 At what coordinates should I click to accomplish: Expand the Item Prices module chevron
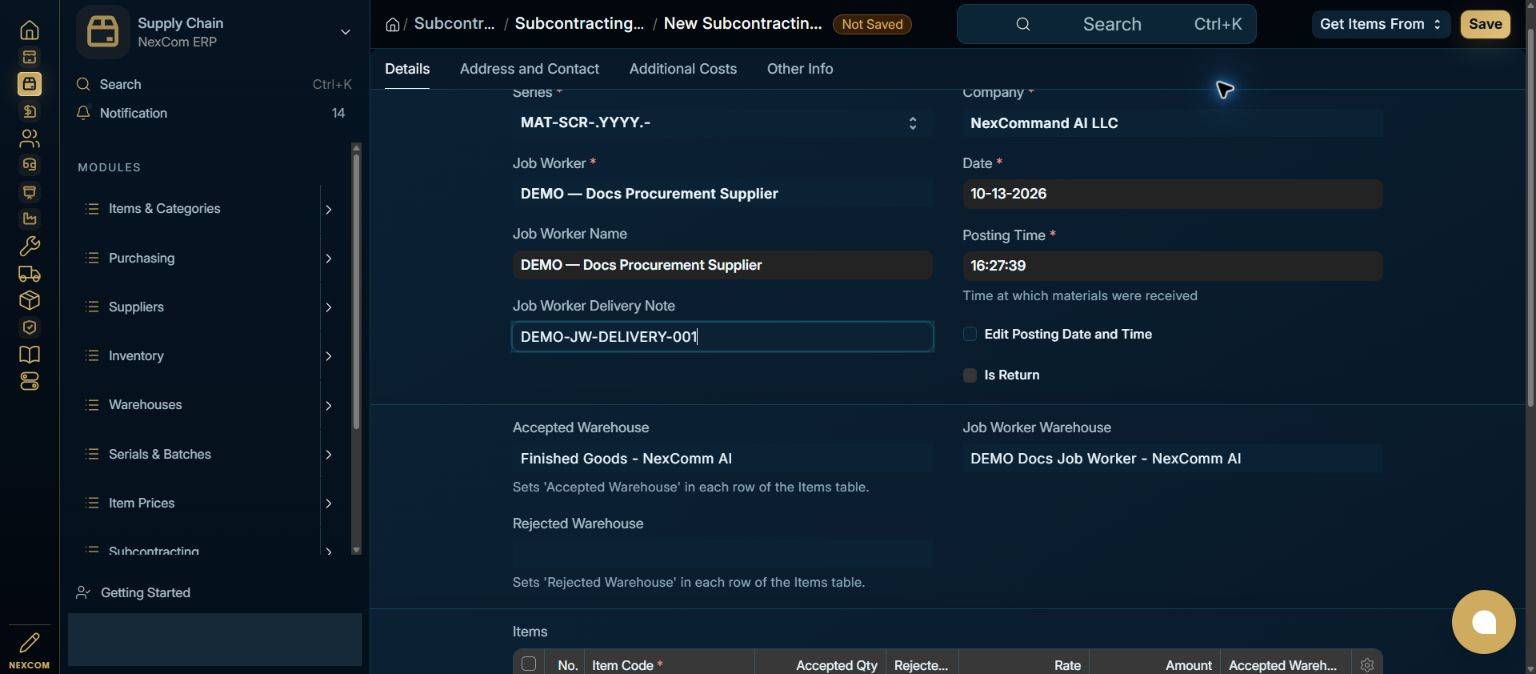pos(328,503)
